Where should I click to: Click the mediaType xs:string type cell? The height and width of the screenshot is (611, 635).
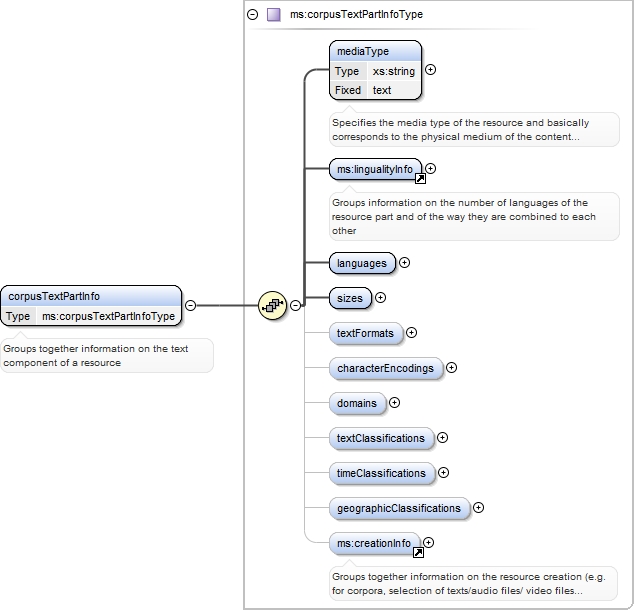coord(393,72)
